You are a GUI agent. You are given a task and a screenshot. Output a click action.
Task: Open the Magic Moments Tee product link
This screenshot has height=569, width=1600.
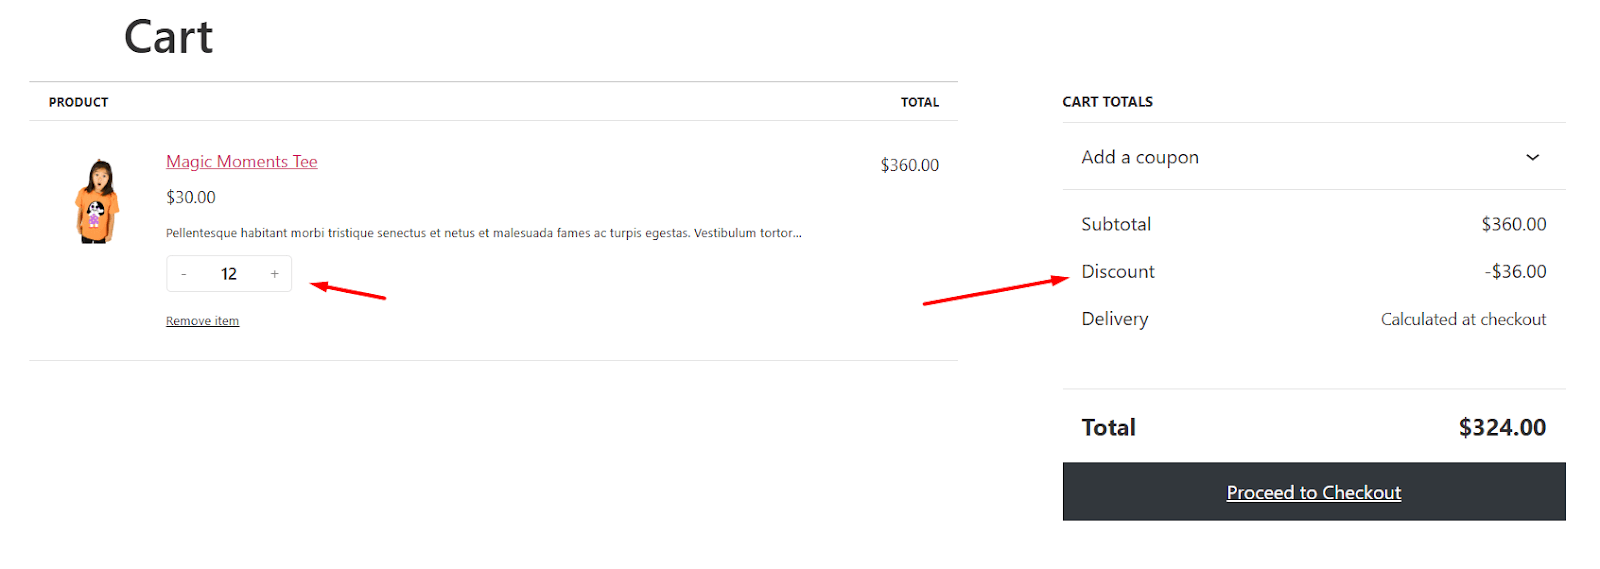[241, 162]
